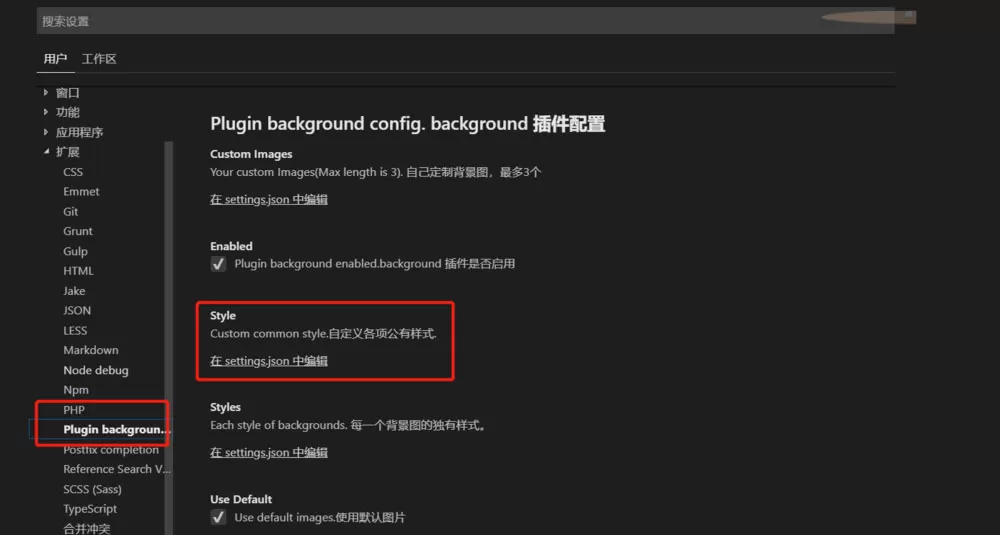Focus the 搜索设置 search field
Screen dimensions: 1000x535
click(x=466, y=21)
